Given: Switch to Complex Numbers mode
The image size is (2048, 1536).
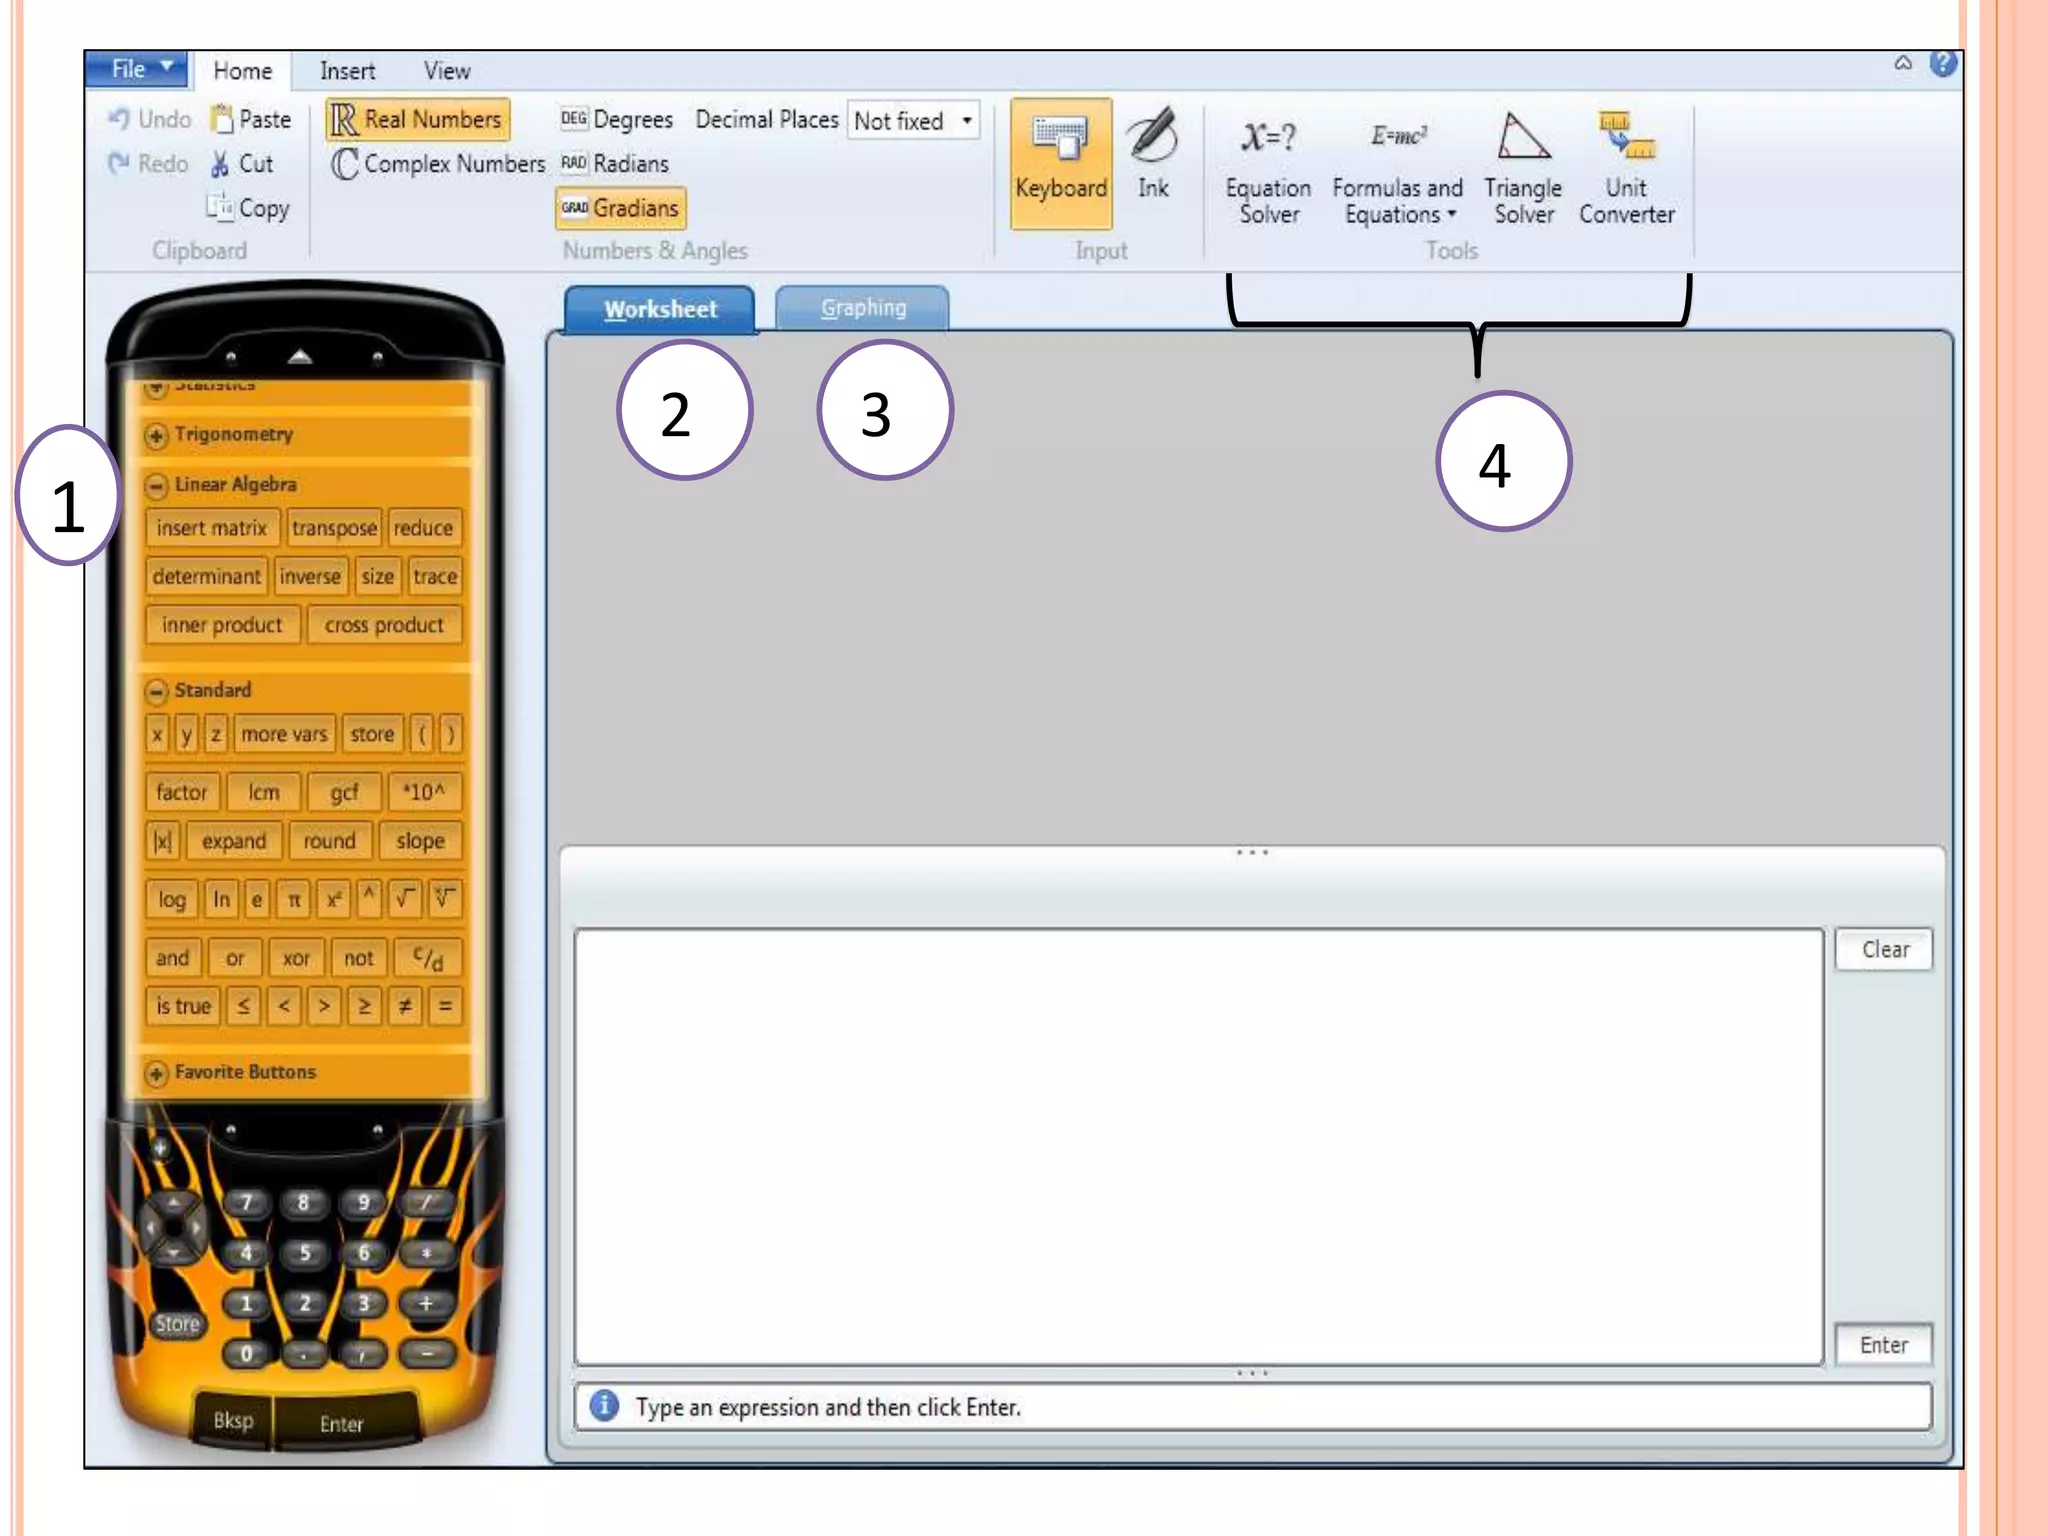Looking at the screenshot, I should [x=438, y=164].
